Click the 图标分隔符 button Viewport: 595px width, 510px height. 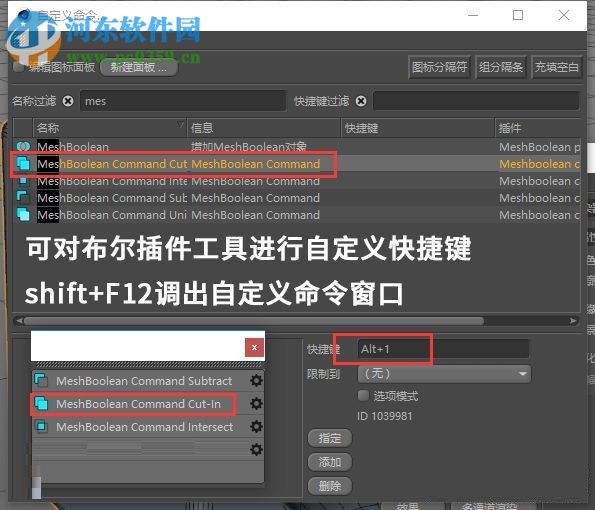pos(439,67)
